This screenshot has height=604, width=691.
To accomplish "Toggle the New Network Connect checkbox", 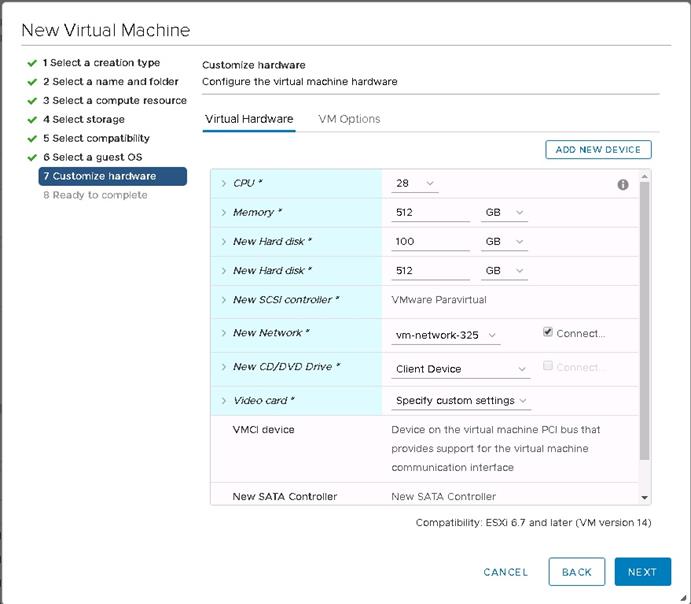I will [548, 332].
